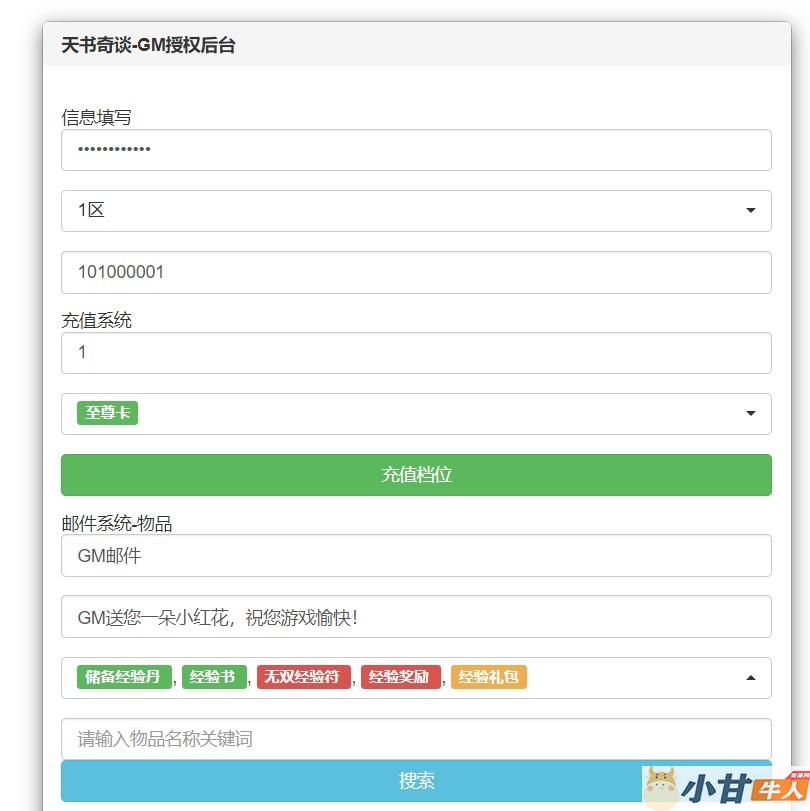Click the red 经验奖励 item tag
The width and height of the screenshot is (810, 811).
coord(400,677)
